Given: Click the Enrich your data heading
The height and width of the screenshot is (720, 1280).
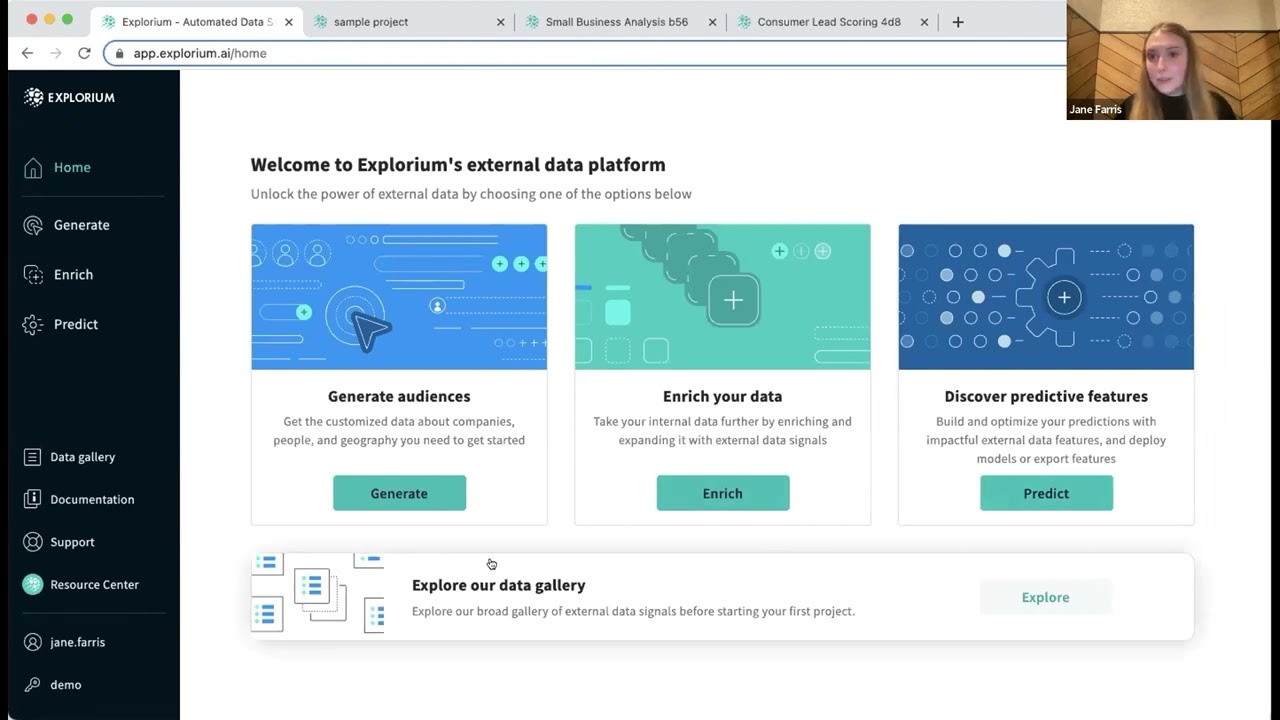Looking at the screenshot, I should pos(723,396).
